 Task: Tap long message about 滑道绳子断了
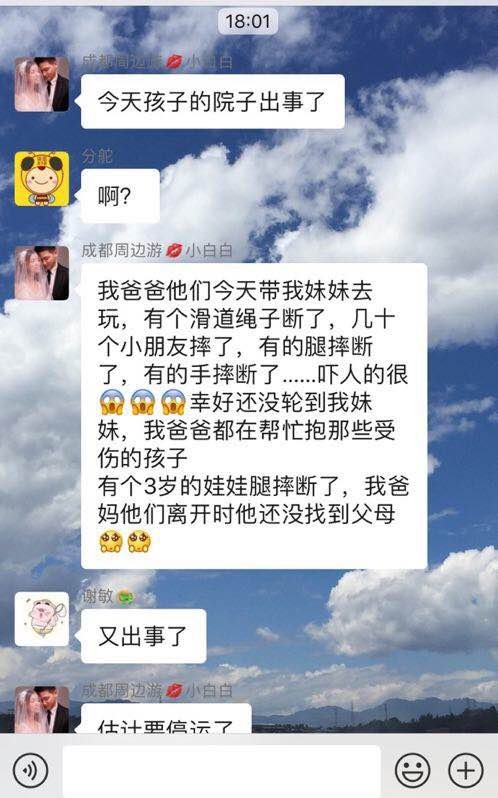[x=254, y=416]
